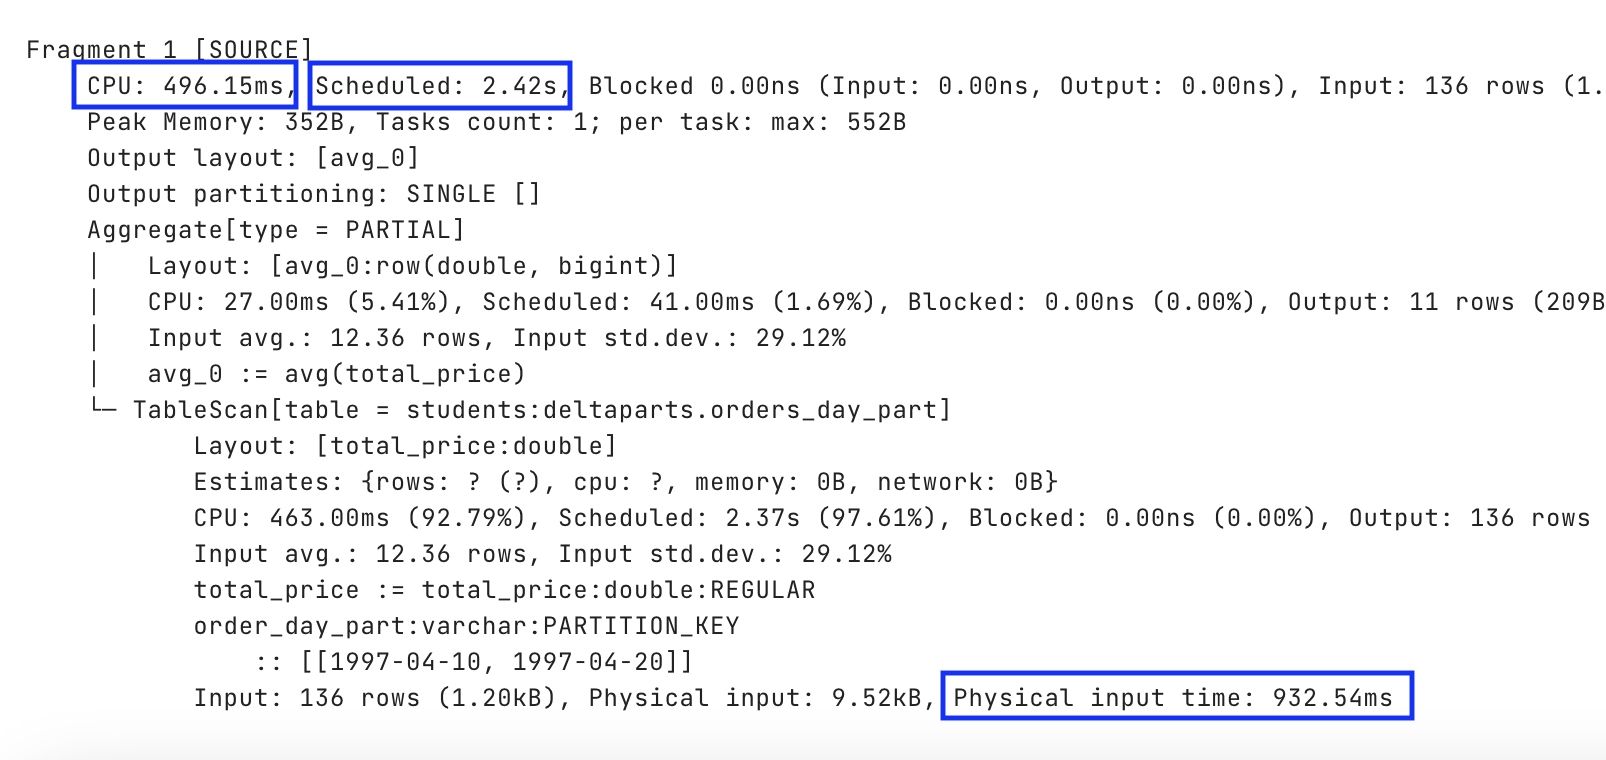The image size is (1606, 760).
Task: Click the highlighted Scheduled: 2.42s value
Action: (440, 86)
